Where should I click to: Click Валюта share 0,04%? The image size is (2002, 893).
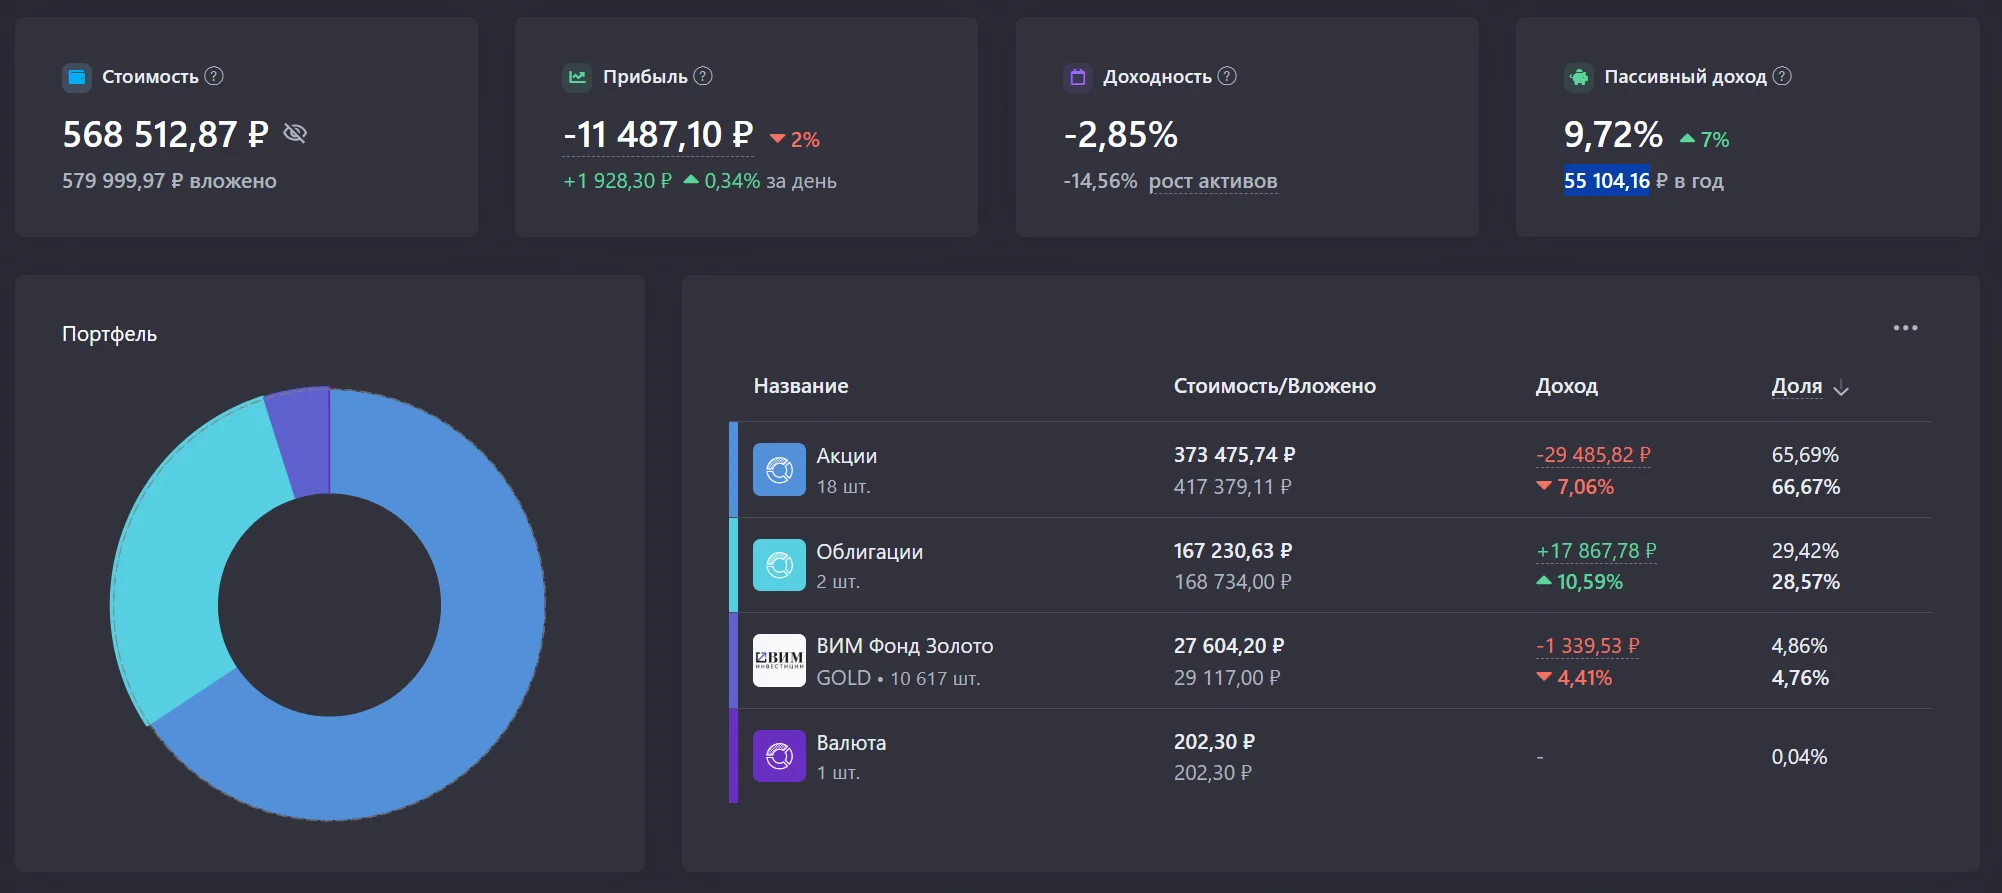pos(1799,757)
